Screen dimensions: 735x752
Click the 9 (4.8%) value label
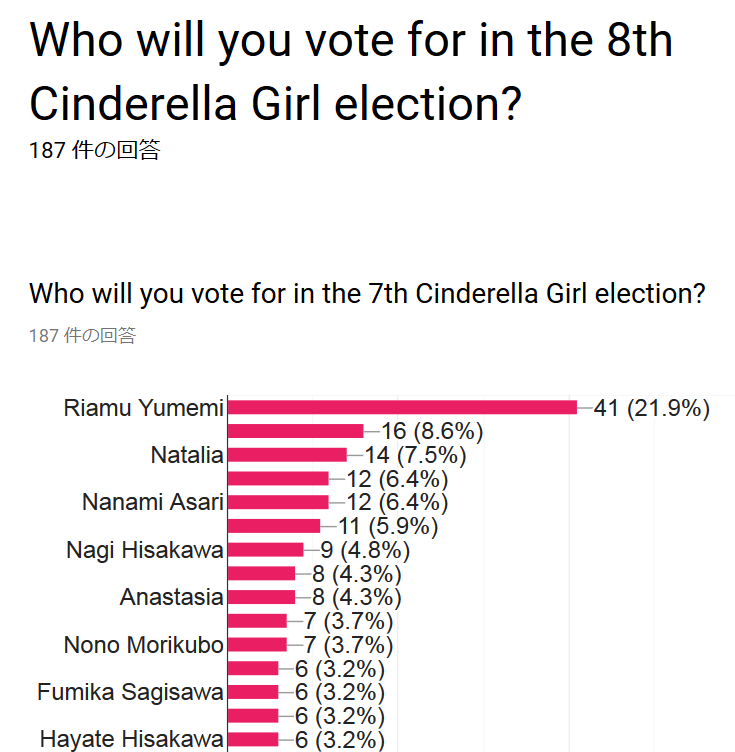365,550
